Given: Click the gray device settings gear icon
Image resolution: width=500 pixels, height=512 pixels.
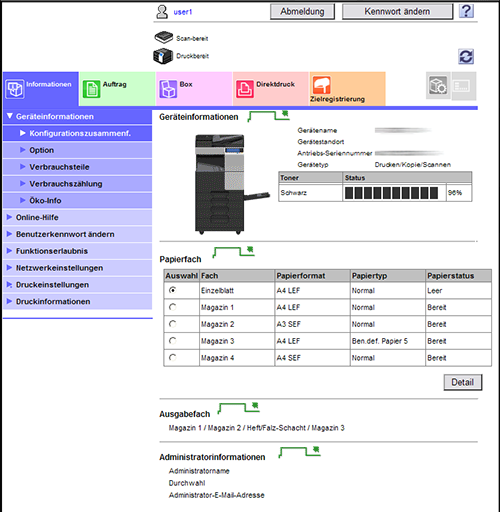Looking at the screenshot, I should click(438, 86).
